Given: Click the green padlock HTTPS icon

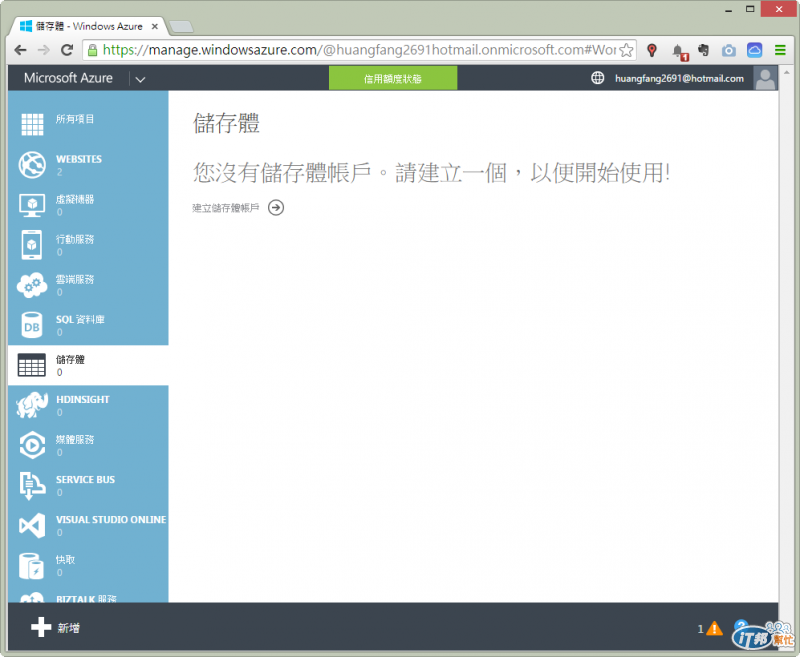Looking at the screenshot, I should point(92,50).
